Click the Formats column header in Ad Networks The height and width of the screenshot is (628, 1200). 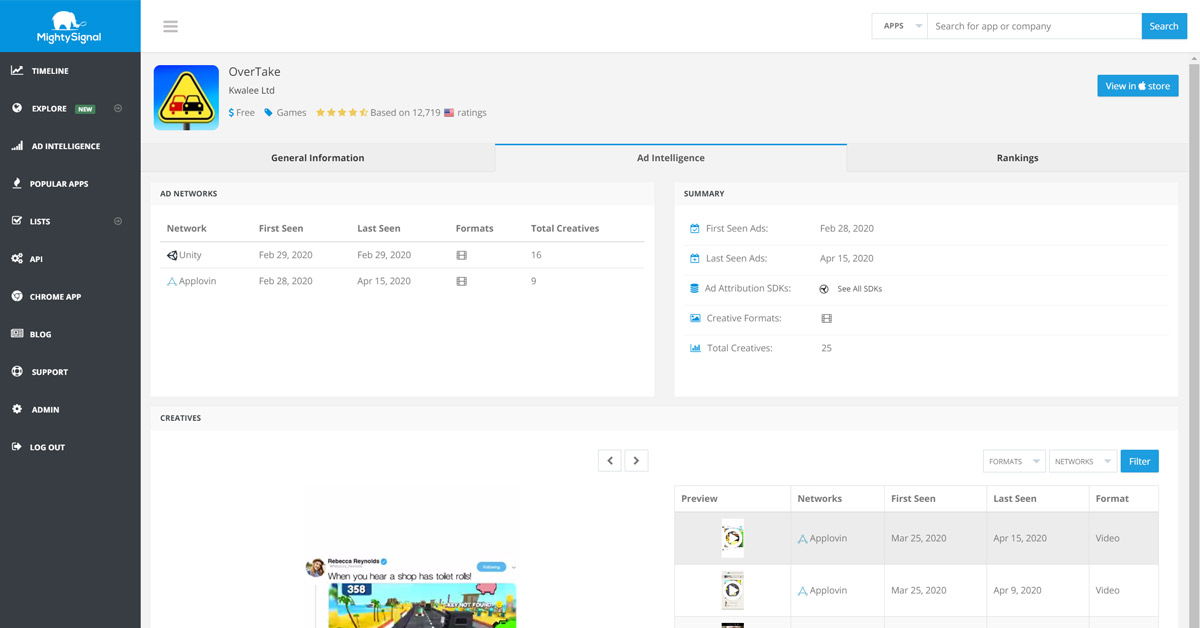point(475,229)
